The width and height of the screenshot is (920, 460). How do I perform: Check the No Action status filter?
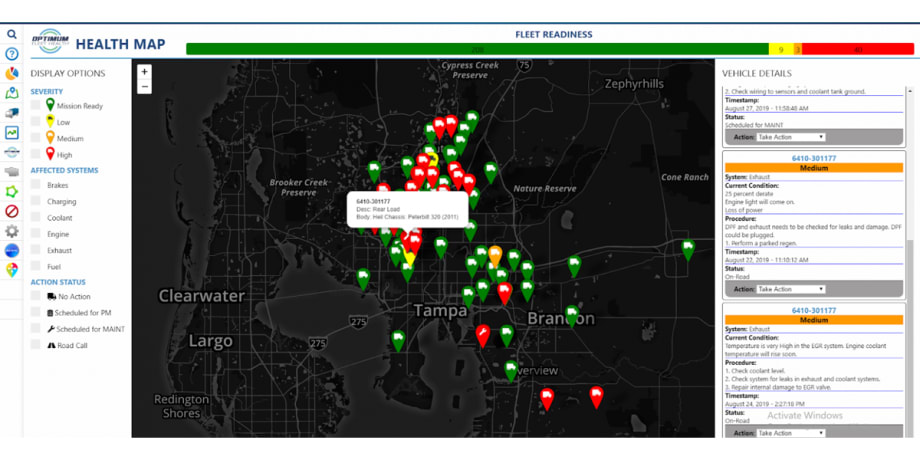click(x=36, y=296)
